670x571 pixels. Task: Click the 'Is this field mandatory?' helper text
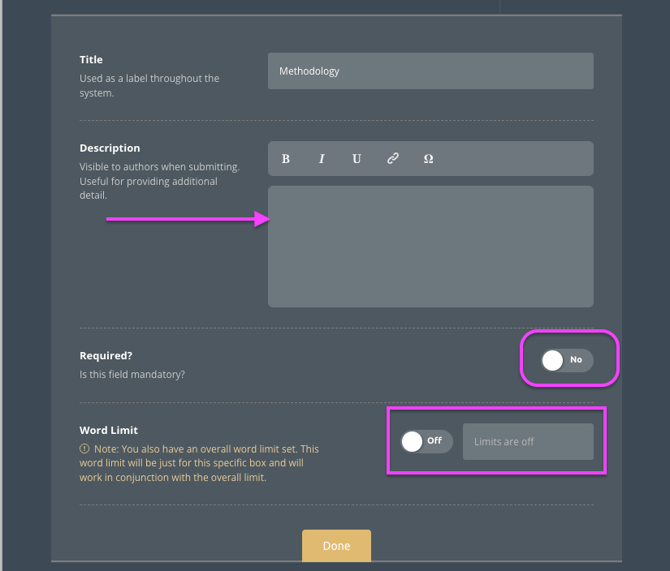tap(132, 375)
